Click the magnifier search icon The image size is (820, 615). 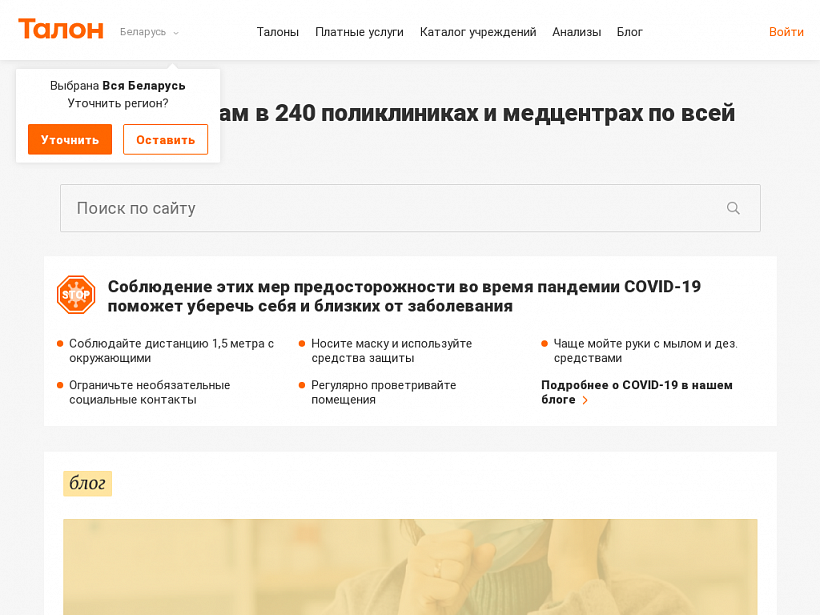point(733,208)
